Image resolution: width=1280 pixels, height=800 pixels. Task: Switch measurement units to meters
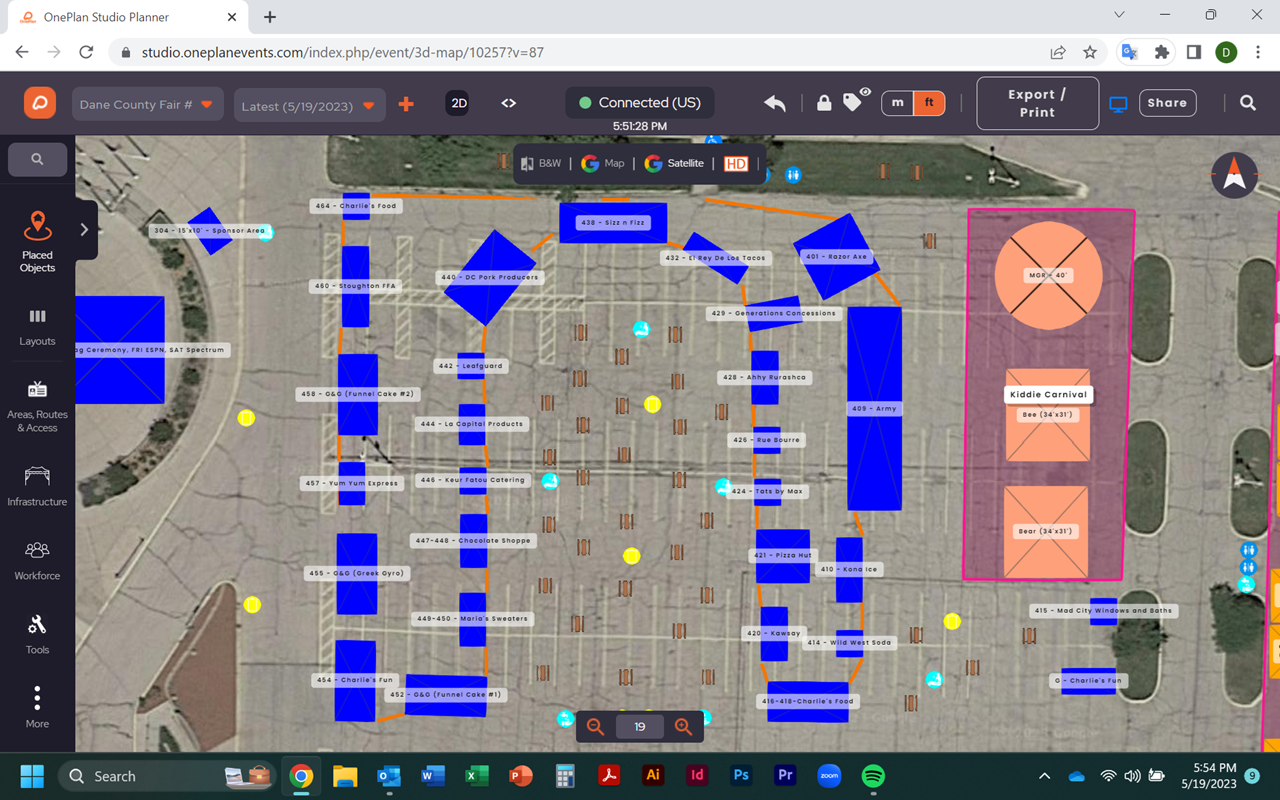coord(895,102)
